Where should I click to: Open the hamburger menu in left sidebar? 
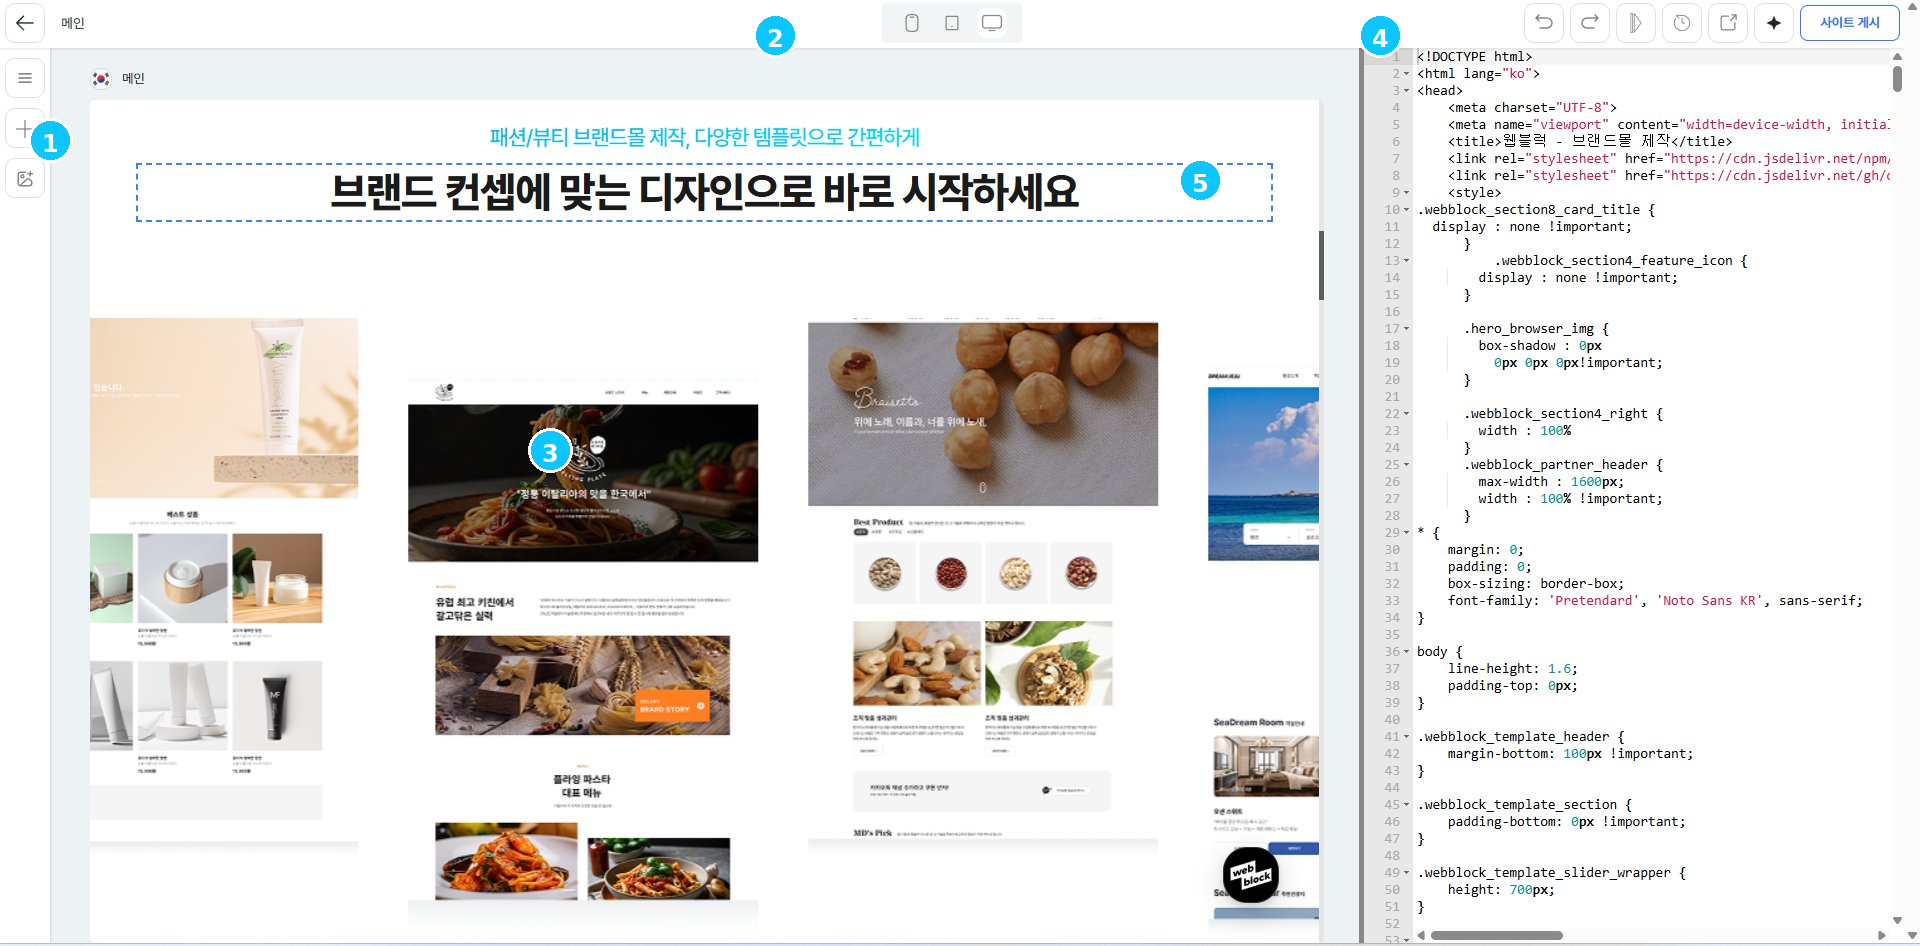pos(24,77)
